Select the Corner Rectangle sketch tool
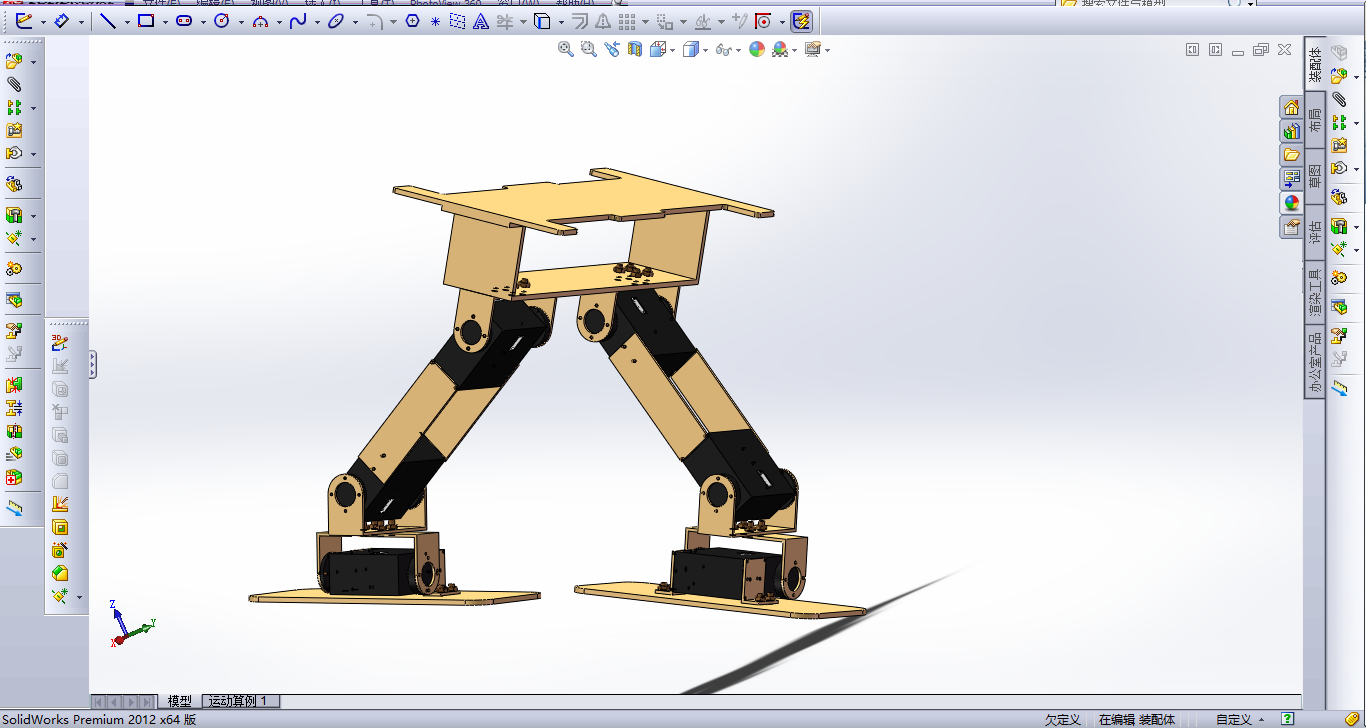Image resolution: width=1366 pixels, height=728 pixels. [x=146, y=21]
